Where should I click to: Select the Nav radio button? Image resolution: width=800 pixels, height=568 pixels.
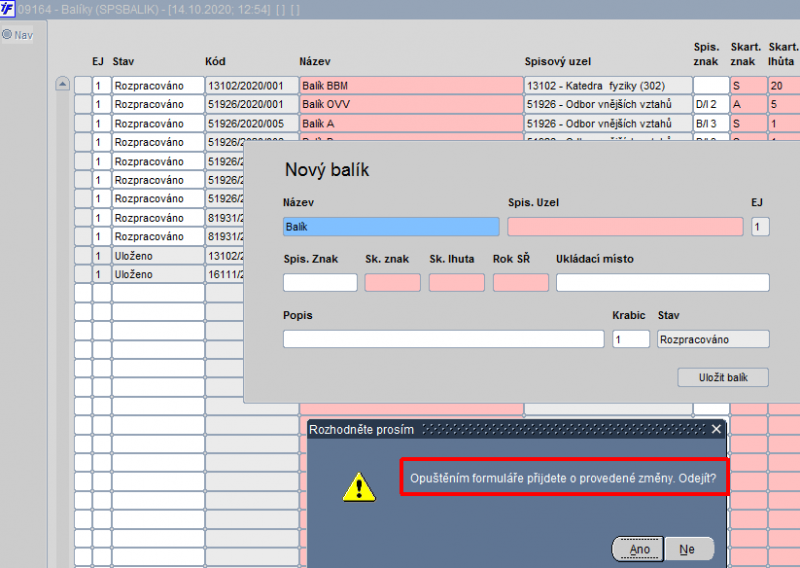[x=7, y=35]
